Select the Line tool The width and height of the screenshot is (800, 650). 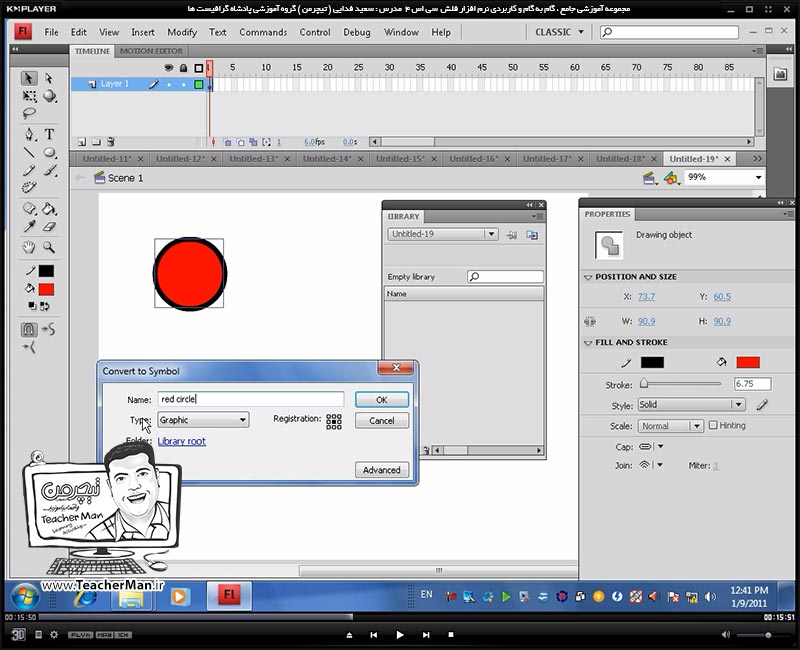pyautogui.click(x=29, y=152)
